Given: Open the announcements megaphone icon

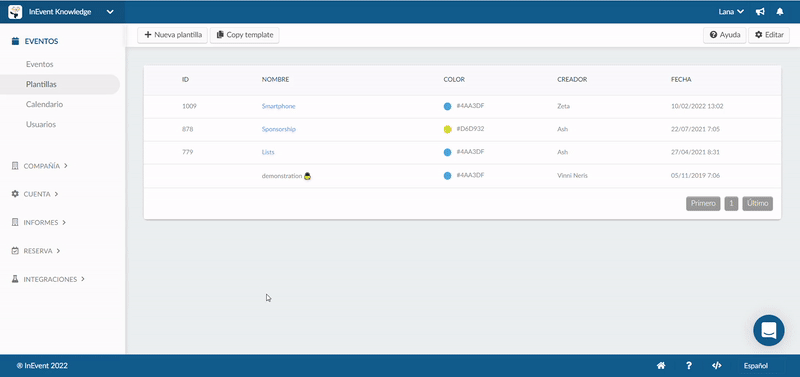Looking at the screenshot, I should 760,12.
